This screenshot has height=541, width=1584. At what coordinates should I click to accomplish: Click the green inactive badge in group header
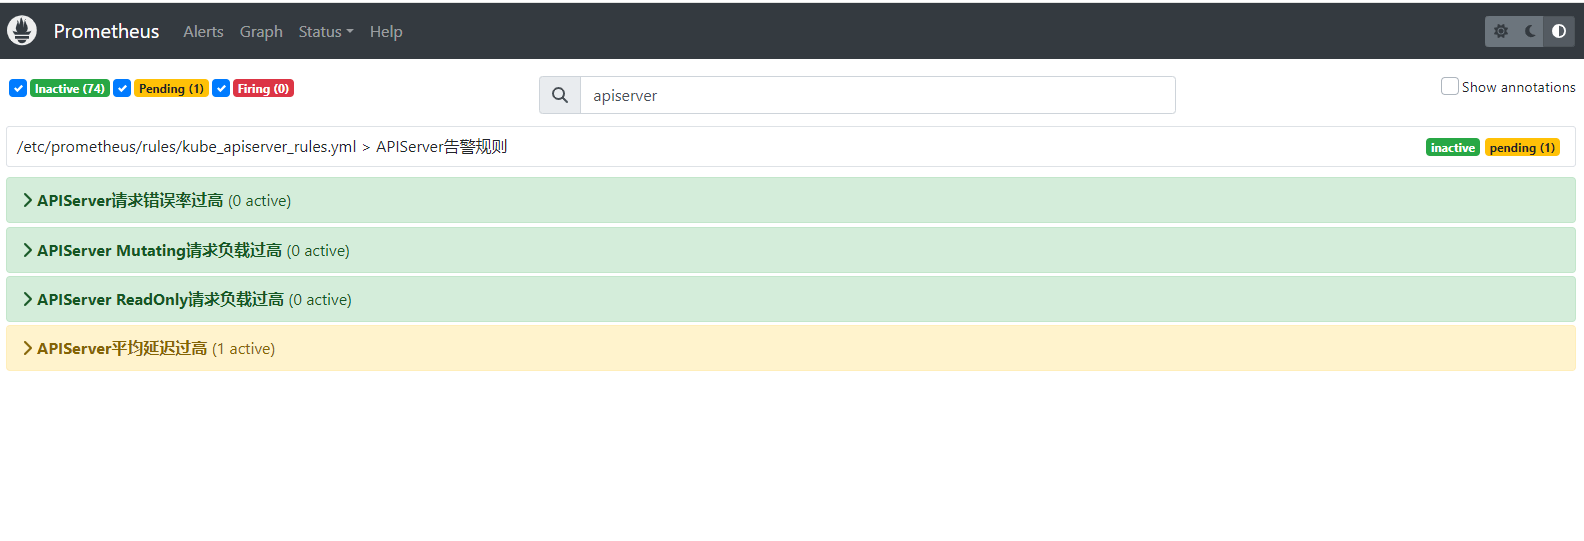(x=1452, y=147)
